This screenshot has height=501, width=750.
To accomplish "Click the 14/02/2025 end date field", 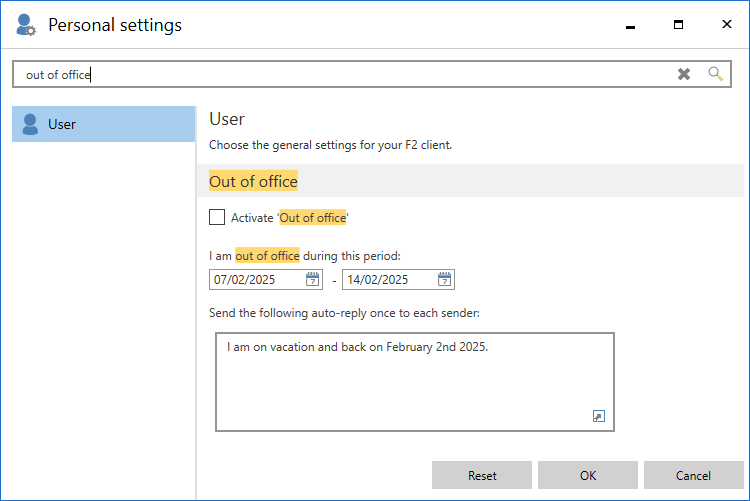I will pyautogui.click(x=388, y=280).
